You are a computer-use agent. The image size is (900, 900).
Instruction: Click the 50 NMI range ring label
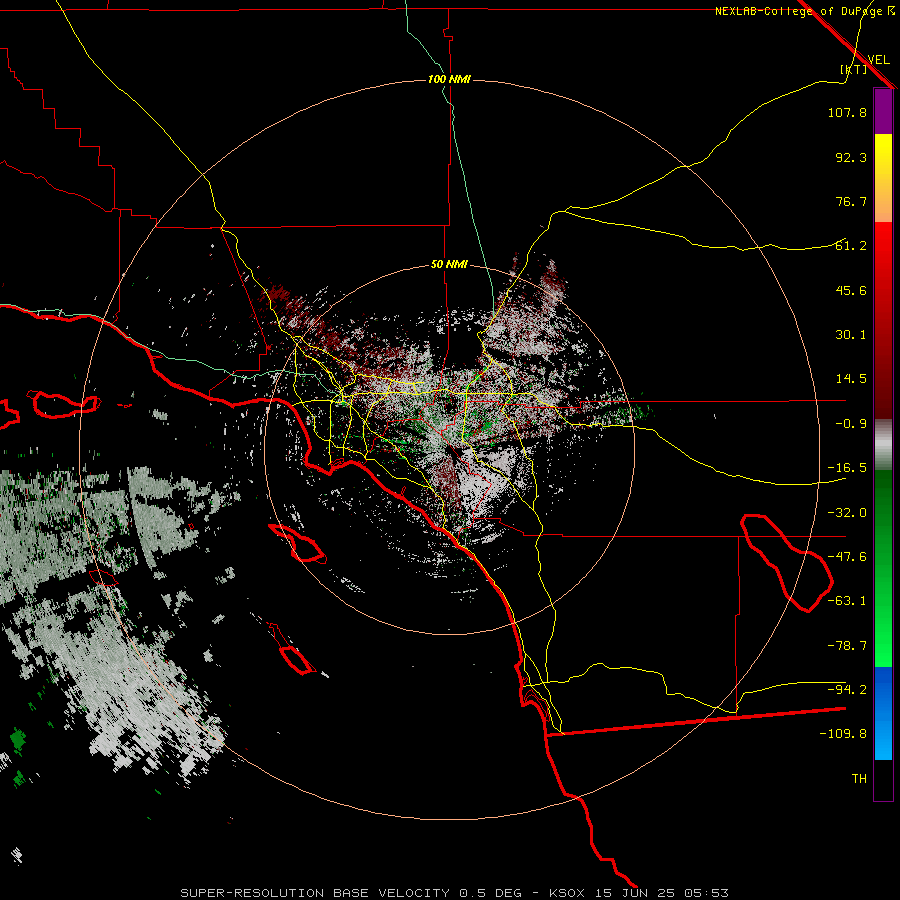coord(449,265)
